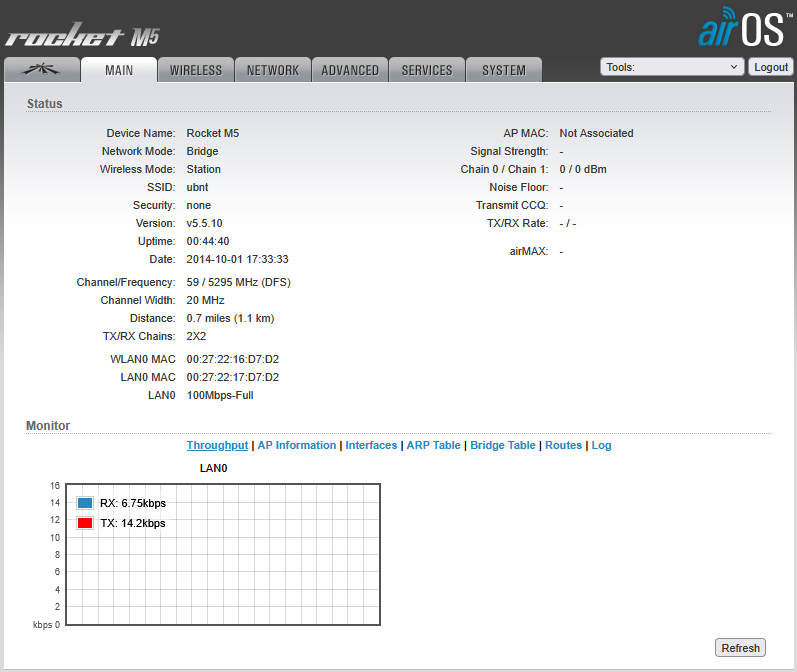The width and height of the screenshot is (797, 672).
Task: Go to the ADVANCED tab
Action: (x=350, y=70)
